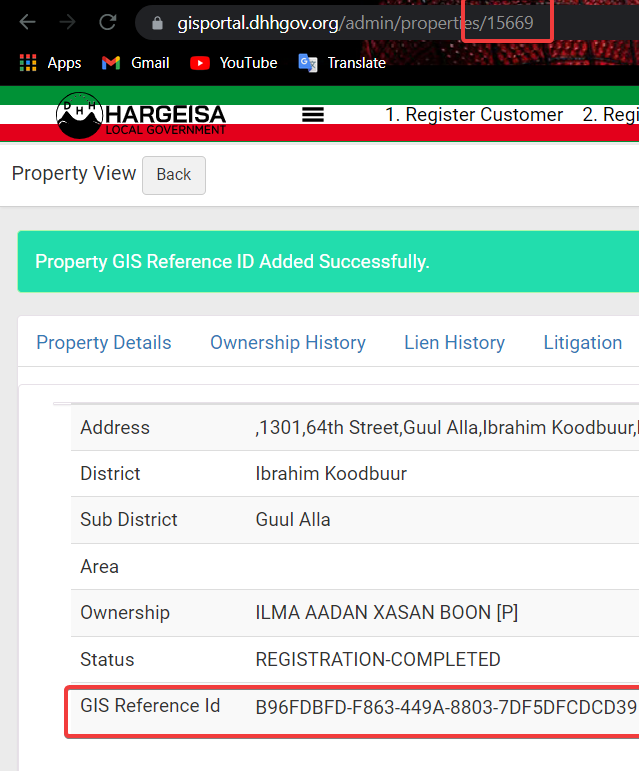Switch to the Property Details tab
This screenshot has width=639, height=771.
coord(104,342)
